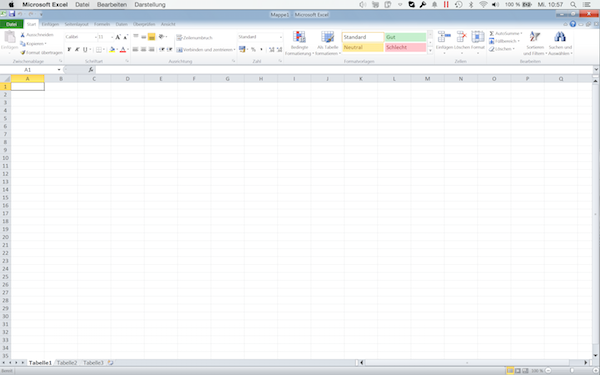Toggle Zeilenumbruch text wrapping
Image resolution: width=600 pixels, height=375 pixels.
tap(194, 38)
